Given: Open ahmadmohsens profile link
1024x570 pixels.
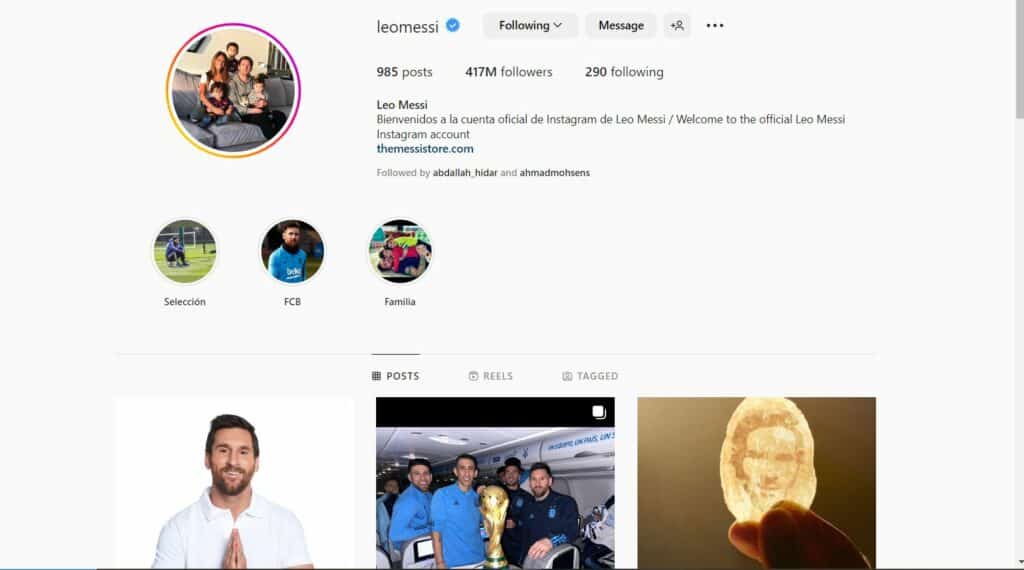Looking at the screenshot, I should (554, 172).
